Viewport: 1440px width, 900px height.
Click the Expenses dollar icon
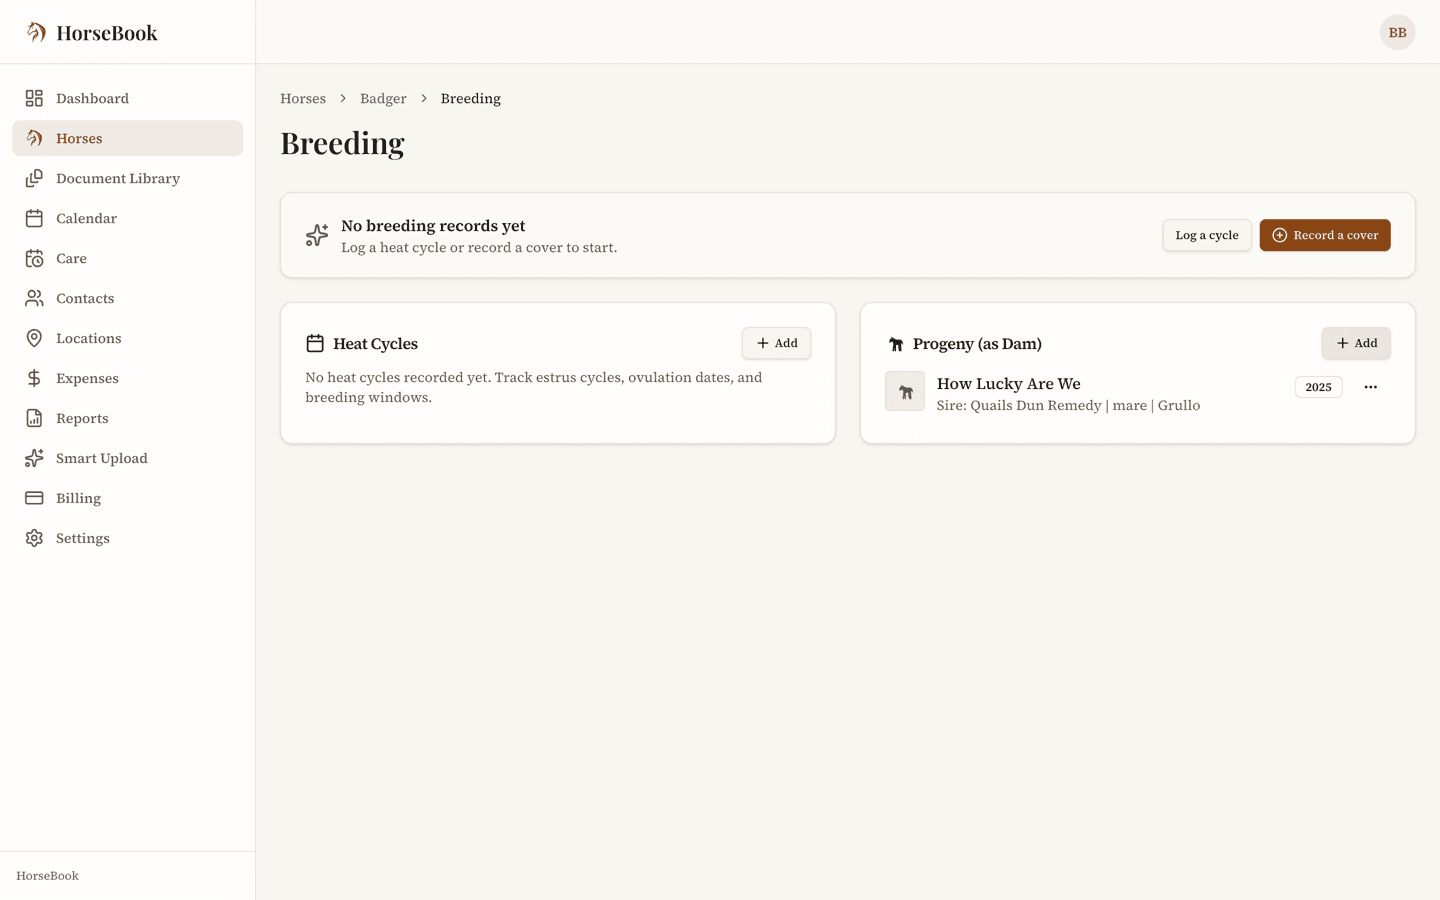click(x=34, y=378)
